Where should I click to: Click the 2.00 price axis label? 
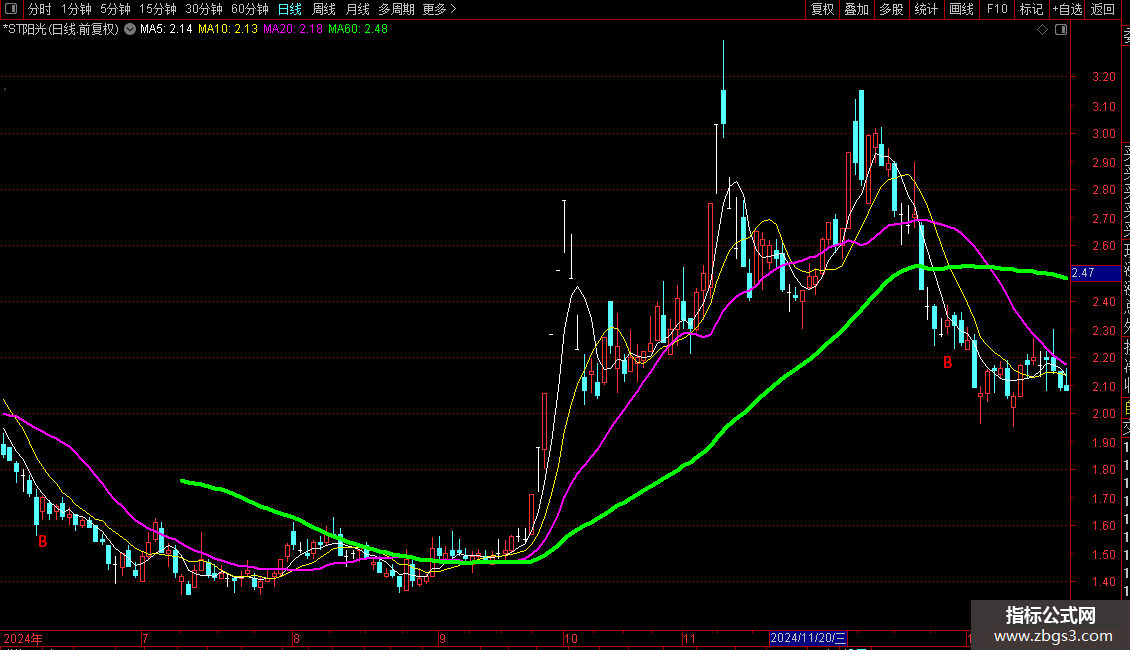click(x=1104, y=414)
